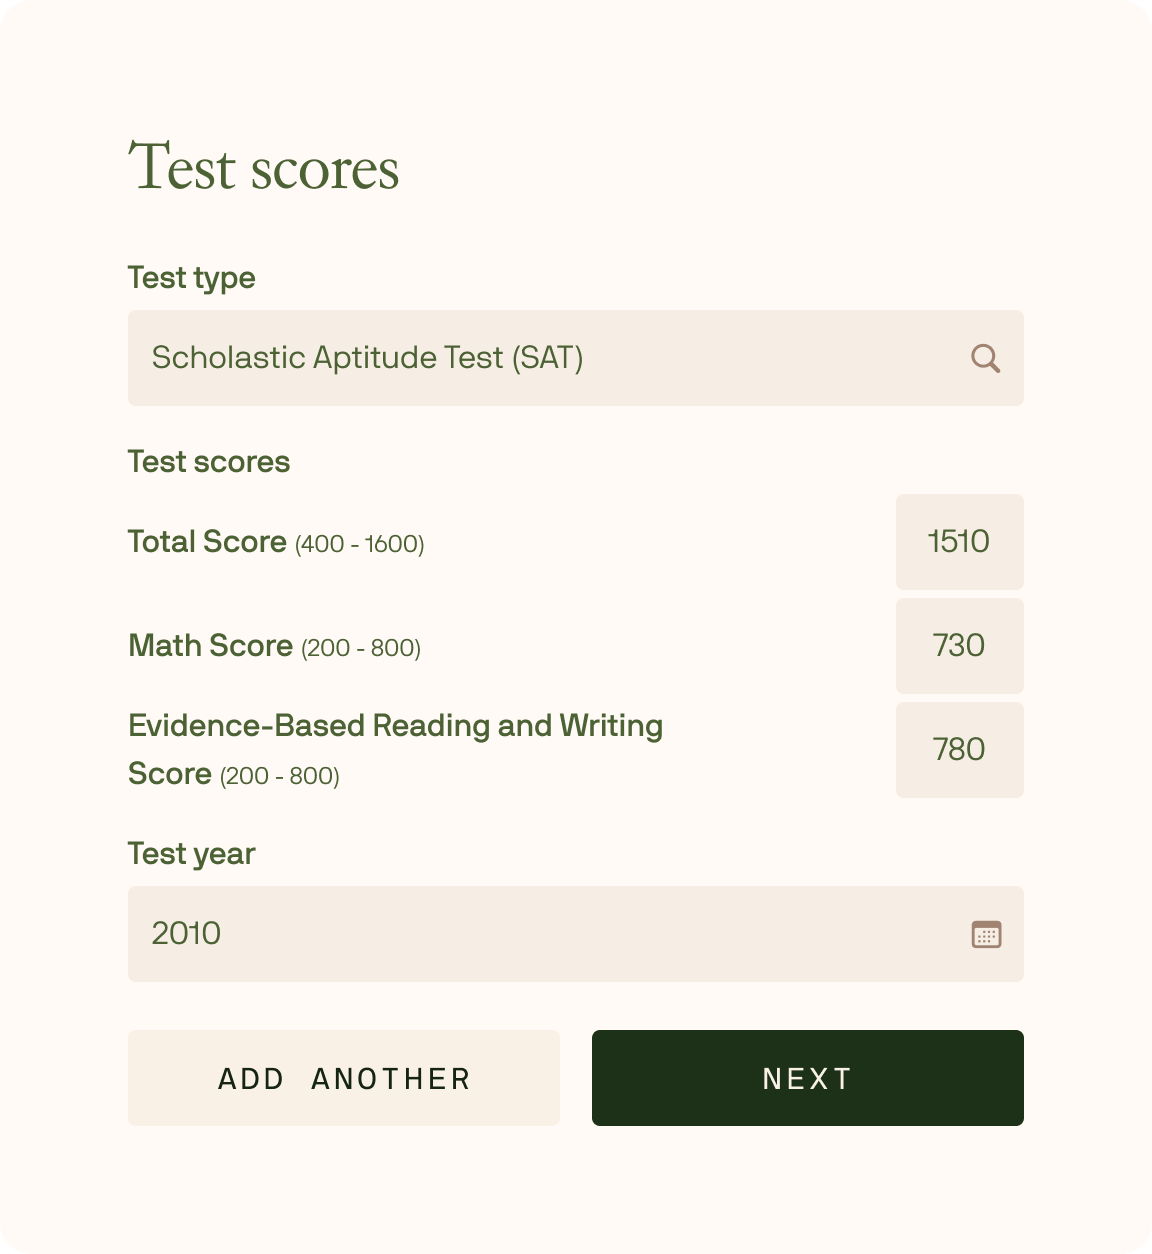The height and width of the screenshot is (1254, 1152).
Task: Click the Math Score value 730
Action: (958, 646)
